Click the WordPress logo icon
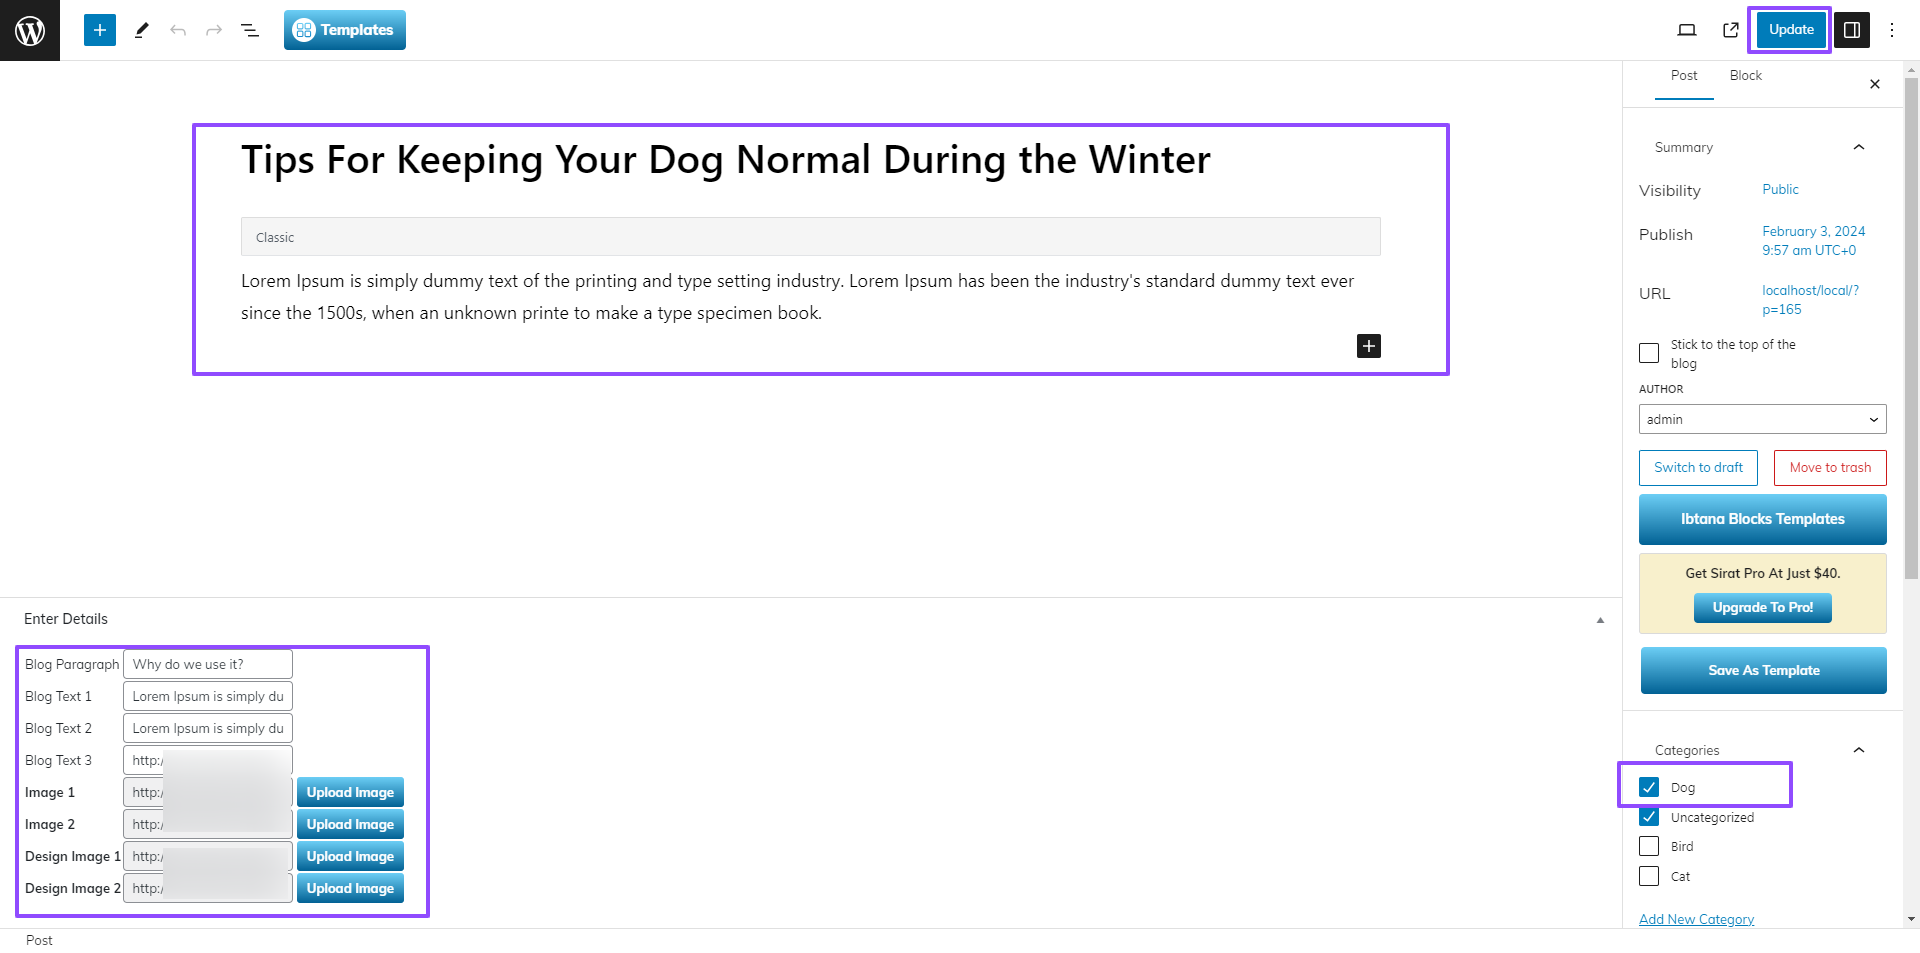This screenshot has height=953, width=1920. pyautogui.click(x=30, y=30)
